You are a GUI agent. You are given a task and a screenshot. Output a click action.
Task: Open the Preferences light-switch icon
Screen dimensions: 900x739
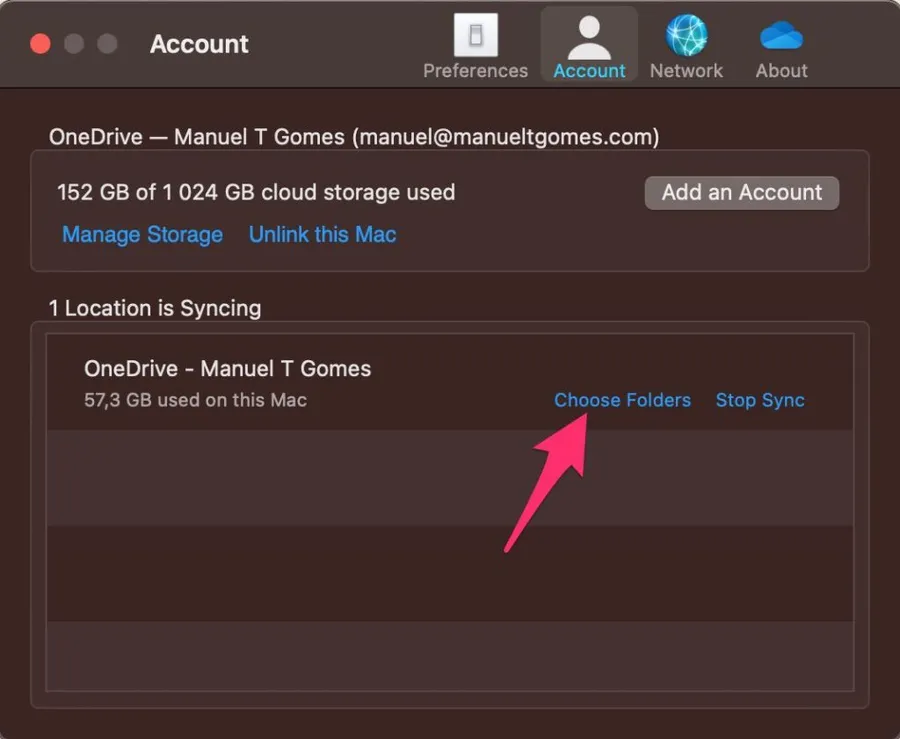click(475, 35)
